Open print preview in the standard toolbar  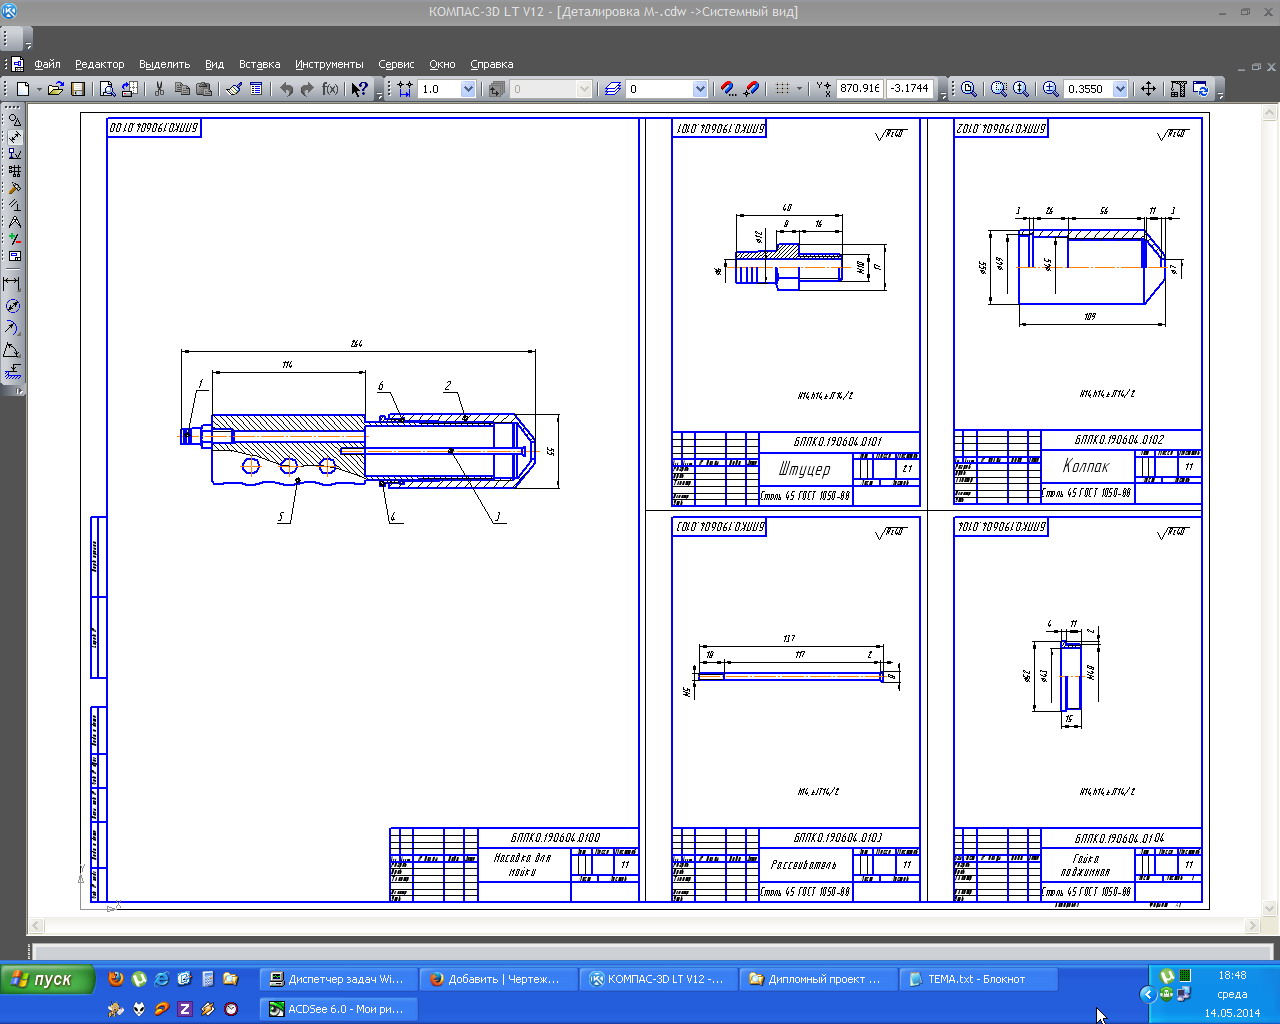point(107,89)
